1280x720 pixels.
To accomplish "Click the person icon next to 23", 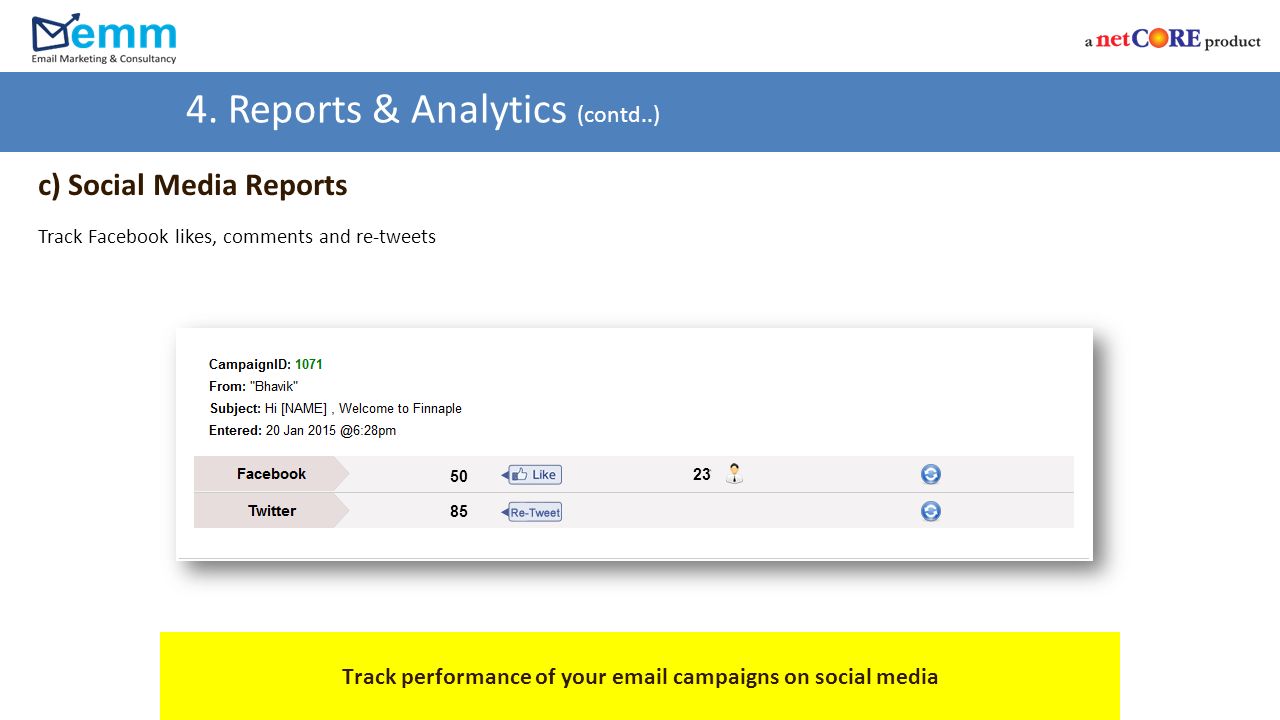I will [735, 474].
